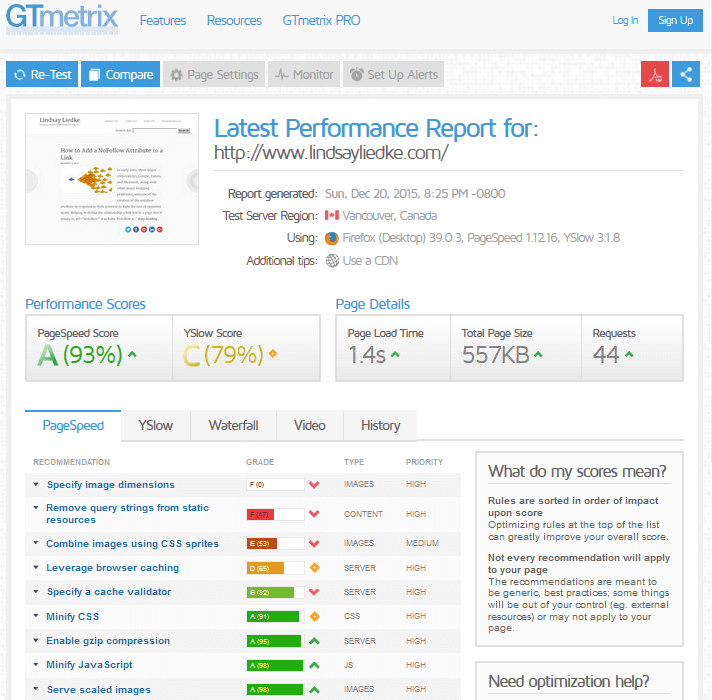Click the Type column header
This screenshot has height=700, width=712.
pyautogui.click(x=354, y=462)
